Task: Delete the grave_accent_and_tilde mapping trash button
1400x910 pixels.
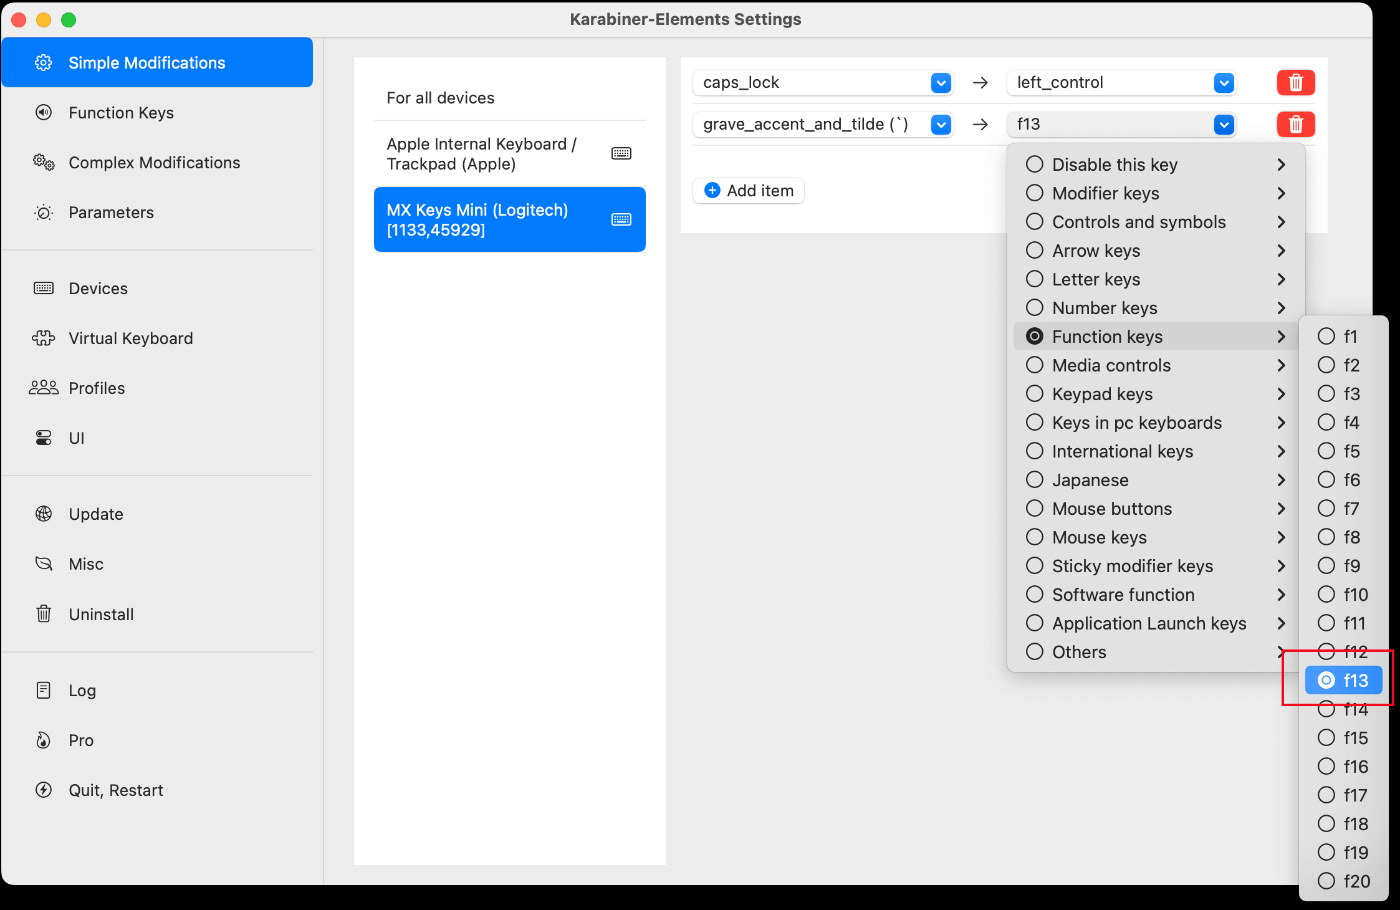Action: coord(1296,124)
